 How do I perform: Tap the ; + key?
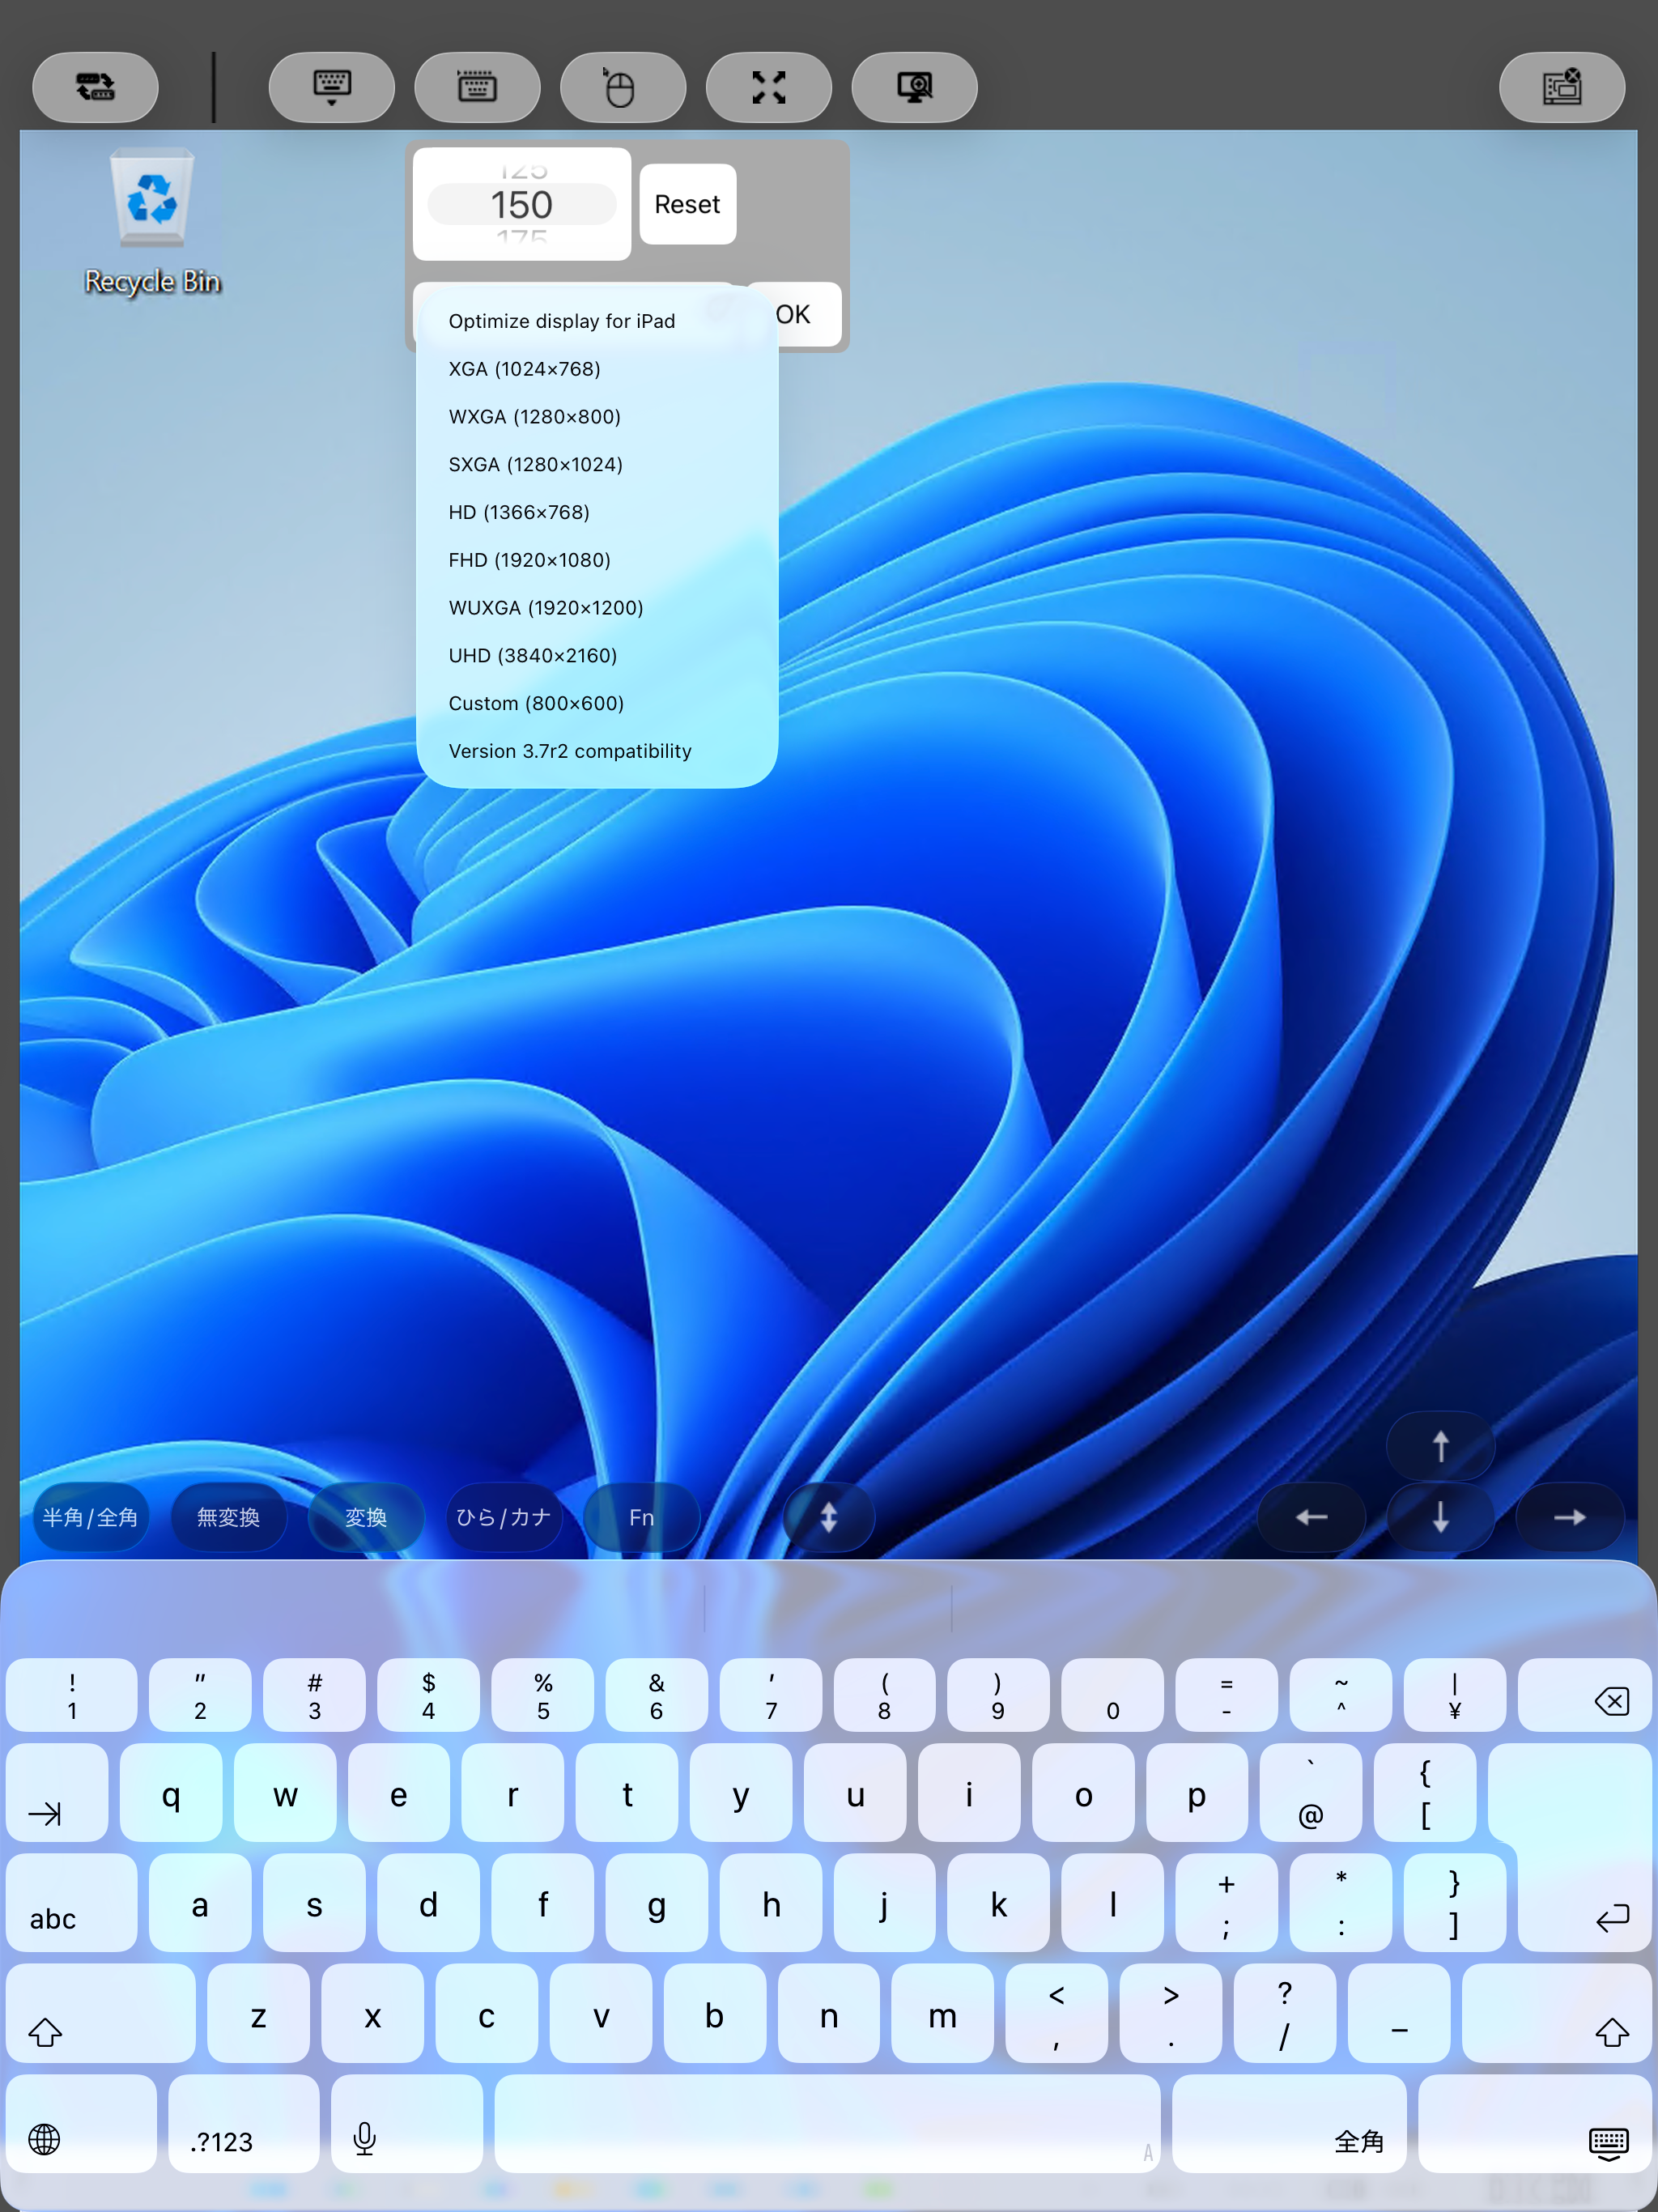[x=1227, y=1903]
